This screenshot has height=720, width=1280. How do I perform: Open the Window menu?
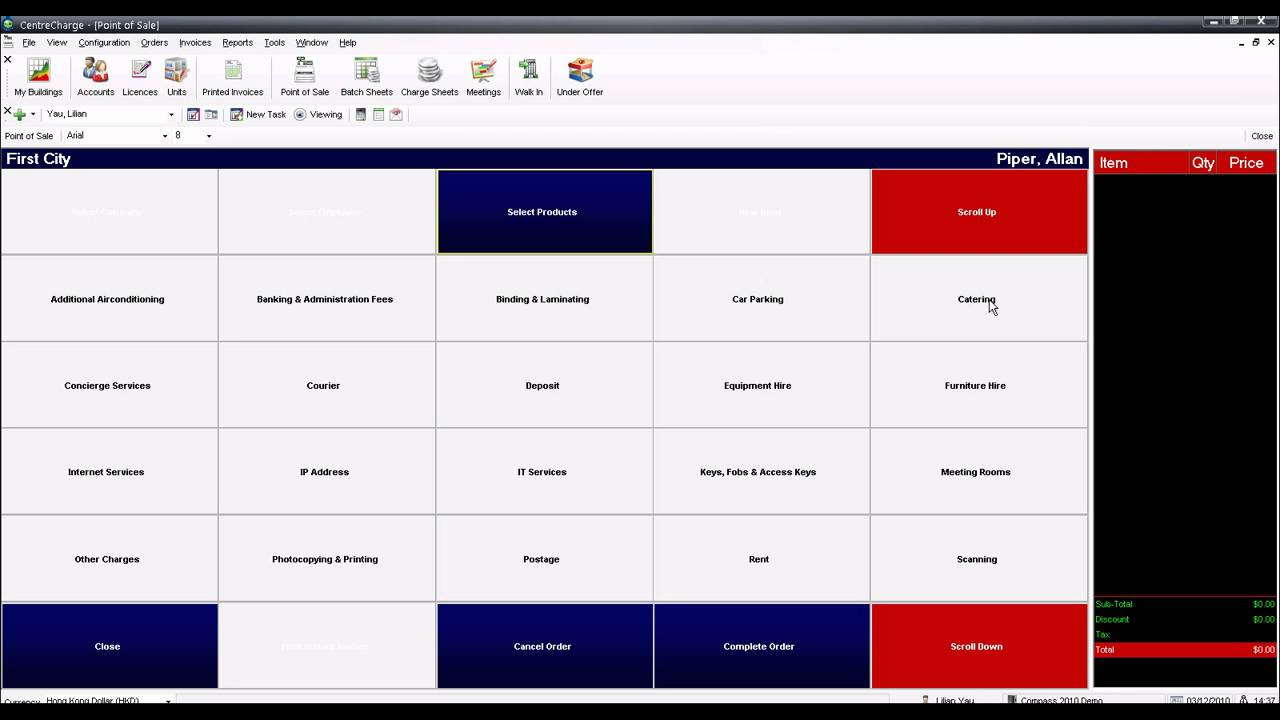311,43
